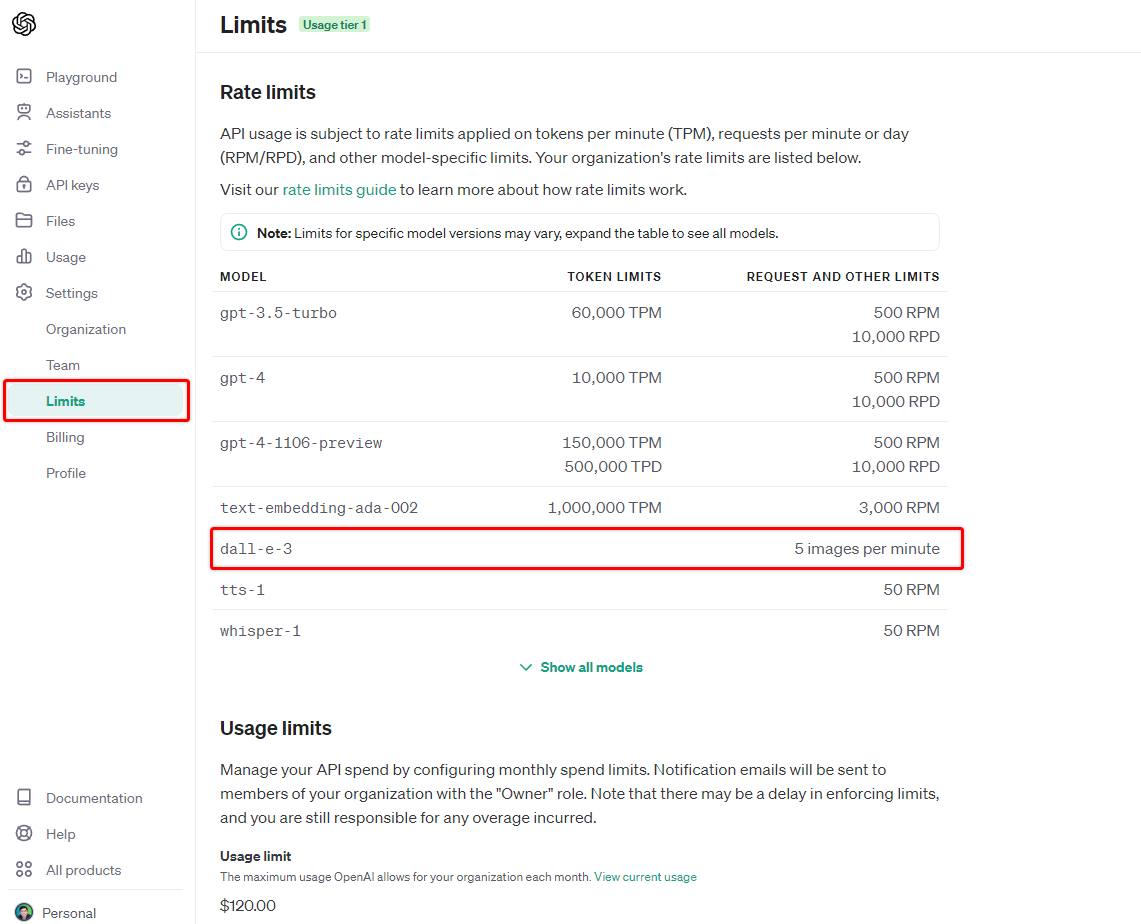The width and height of the screenshot is (1141, 924).
Task: Click the 3,000 RPM value
Action: click(x=899, y=508)
